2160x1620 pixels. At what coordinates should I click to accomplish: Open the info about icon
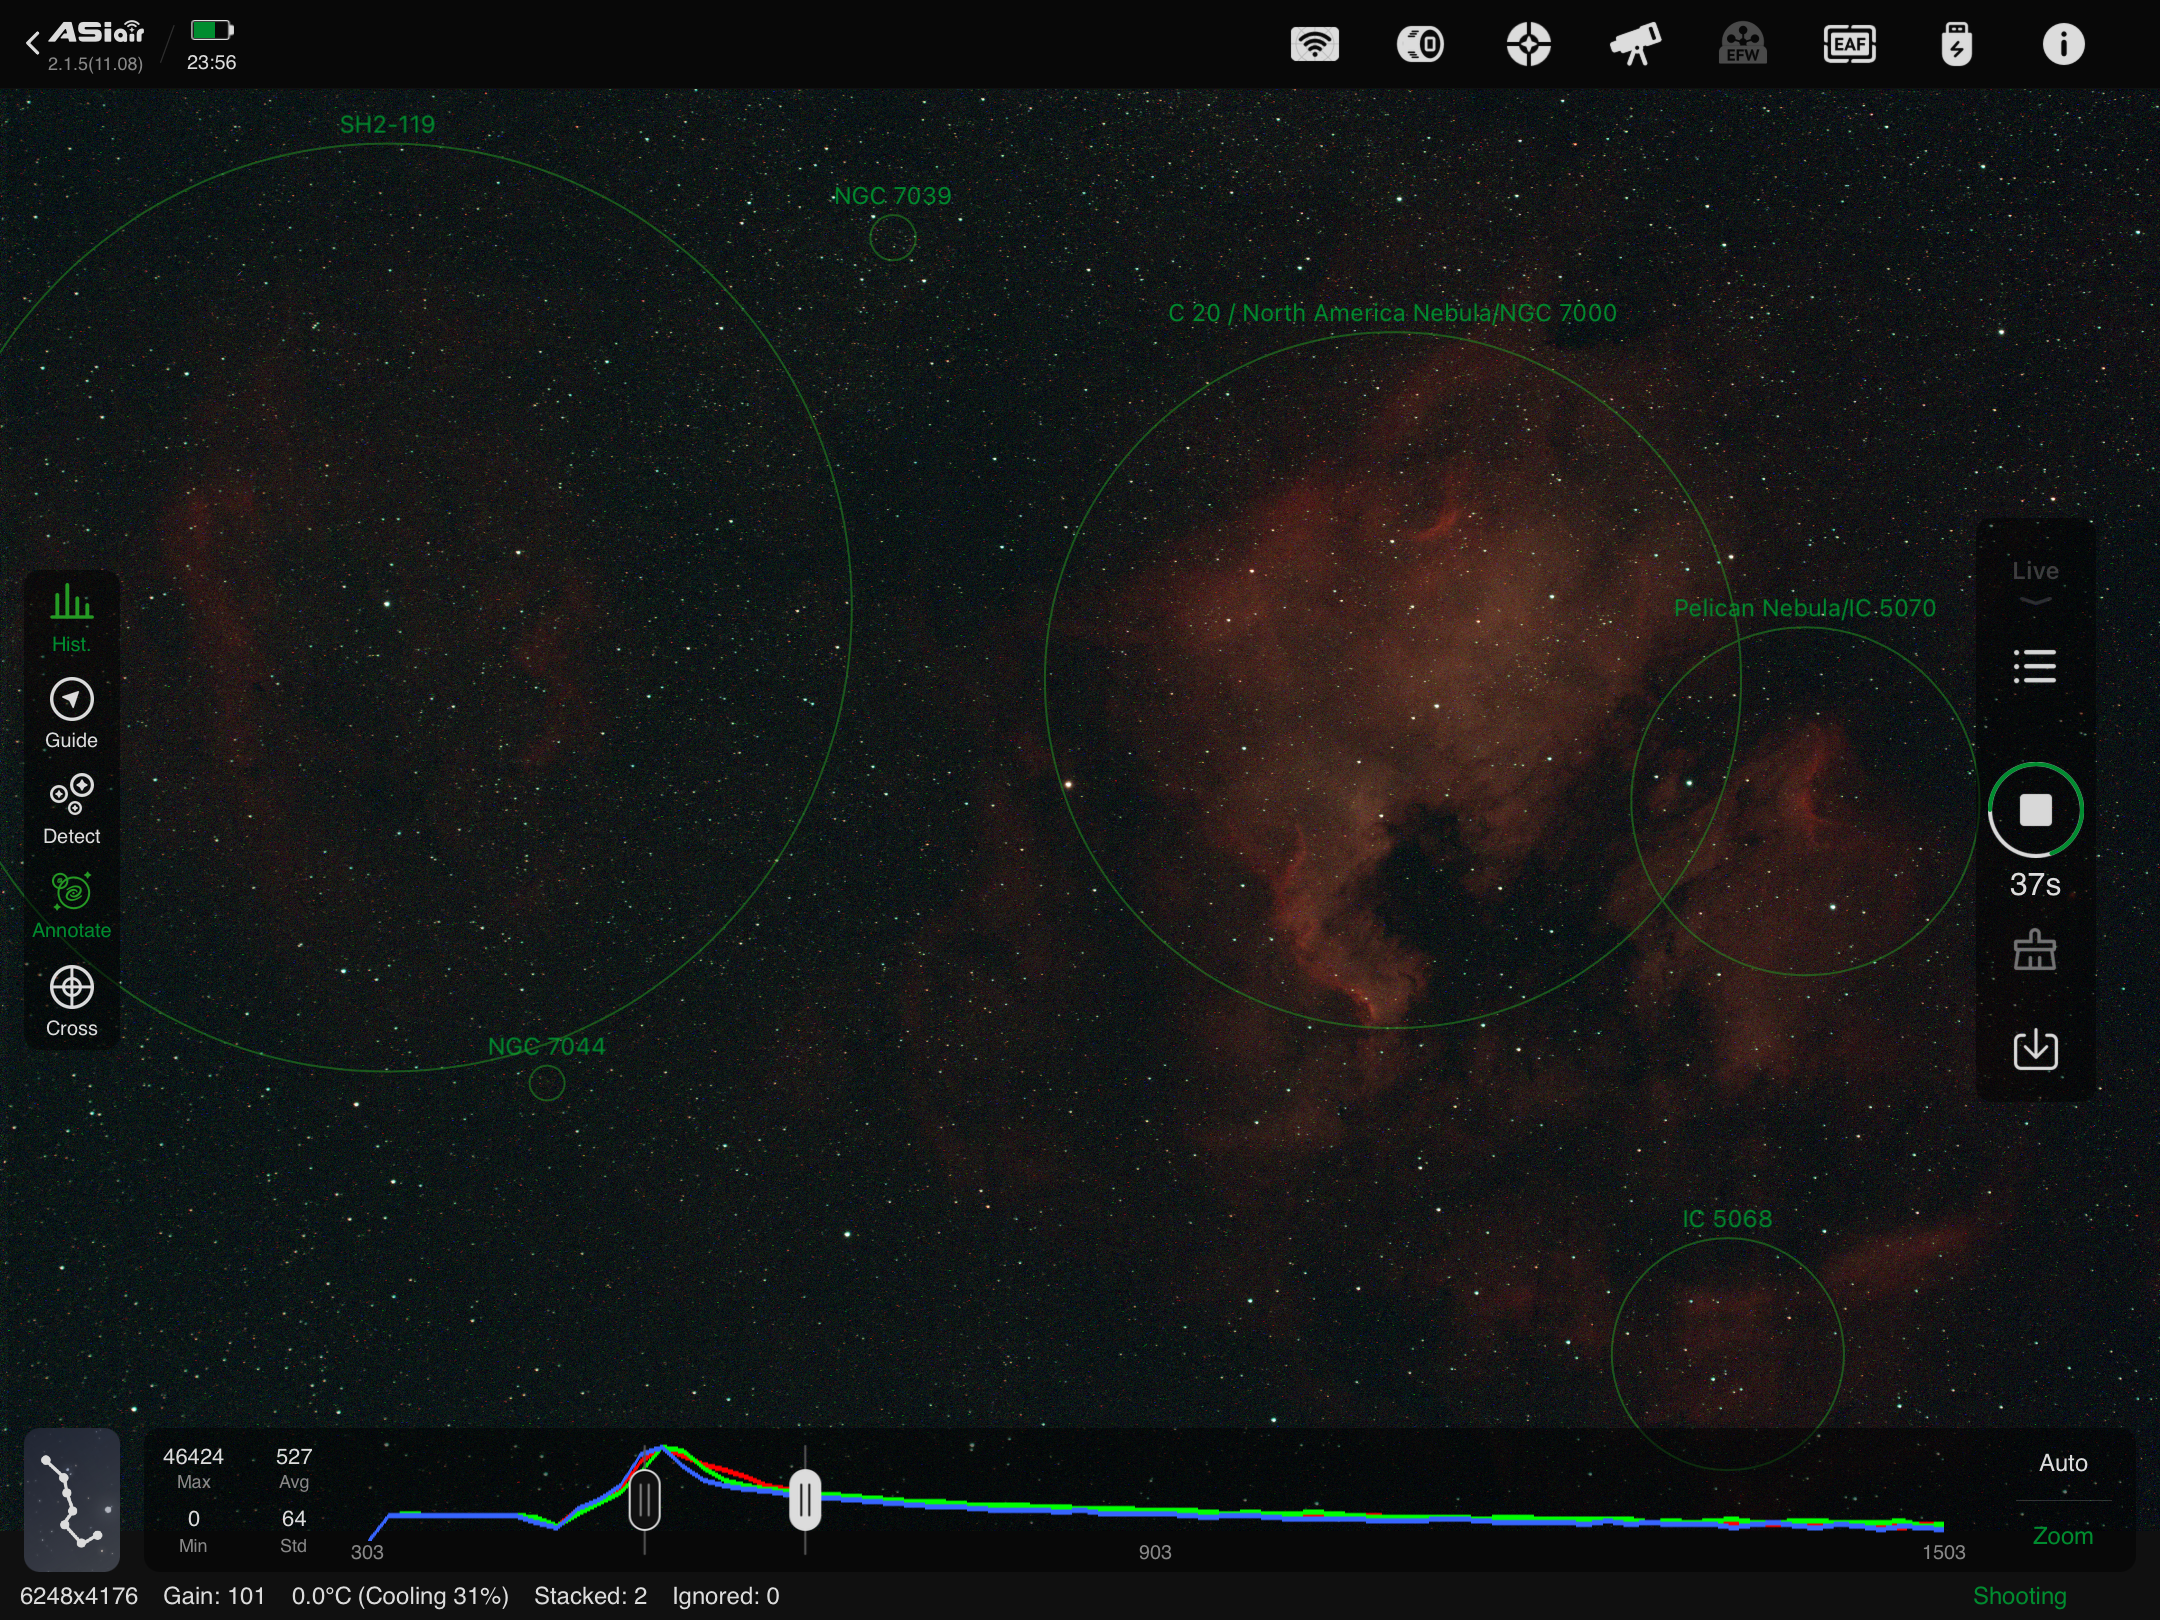tap(2063, 45)
